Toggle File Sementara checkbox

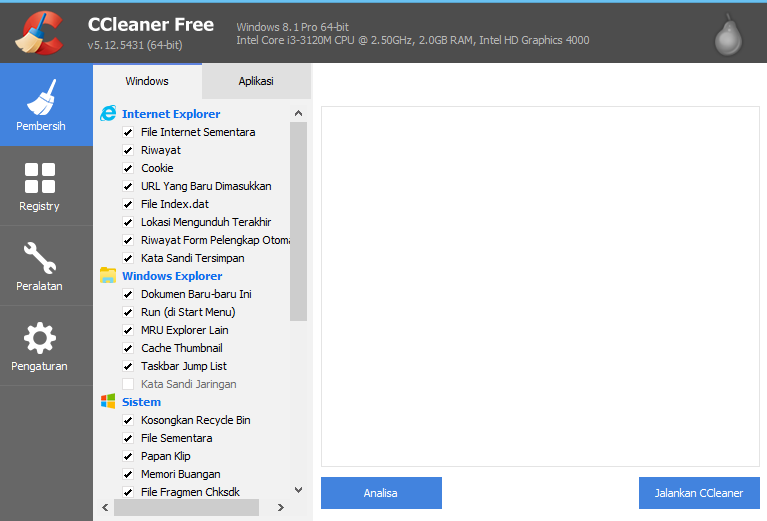point(128,438)
